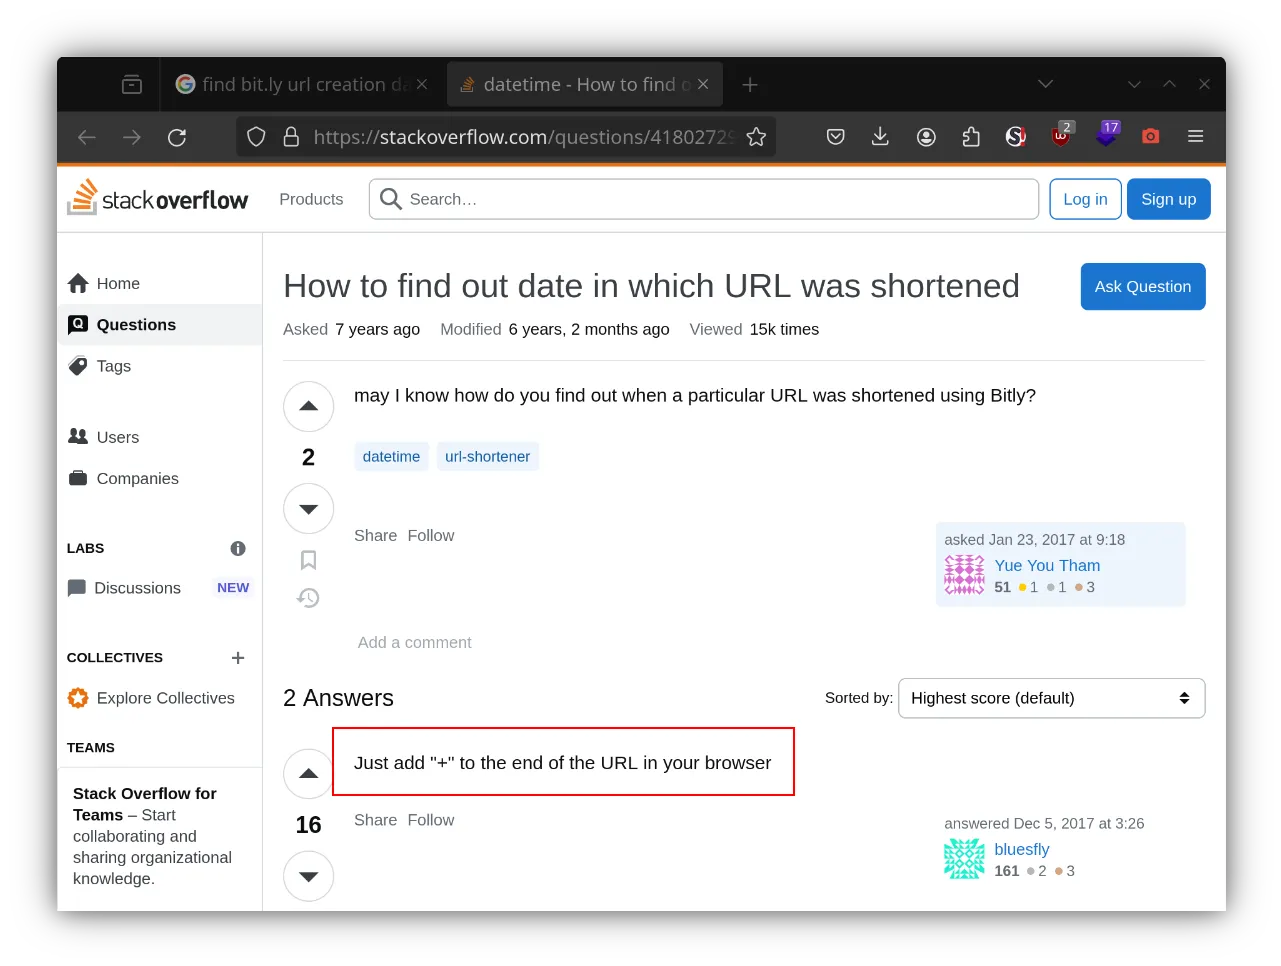This screenshot has width=1281, height=966.
Task: Click bluesfly's avatar thumbnail
Action: click(964, 859)
